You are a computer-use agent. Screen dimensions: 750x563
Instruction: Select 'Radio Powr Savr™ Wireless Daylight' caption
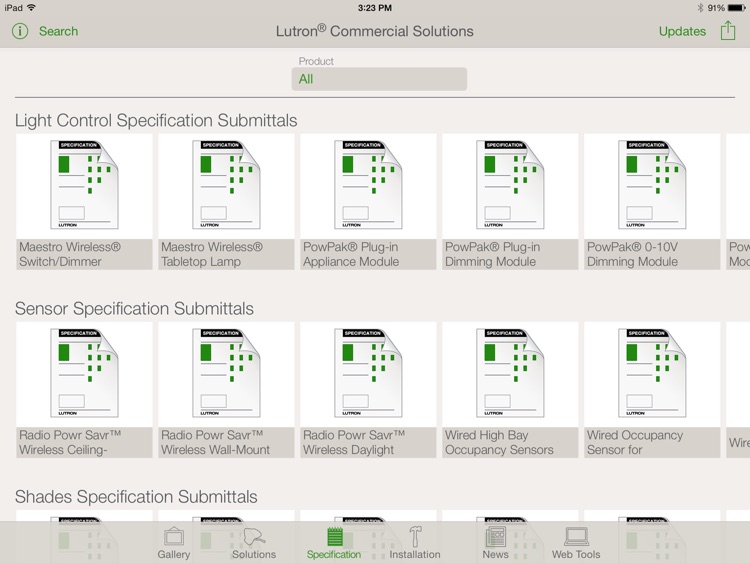[x=368, y=442]
